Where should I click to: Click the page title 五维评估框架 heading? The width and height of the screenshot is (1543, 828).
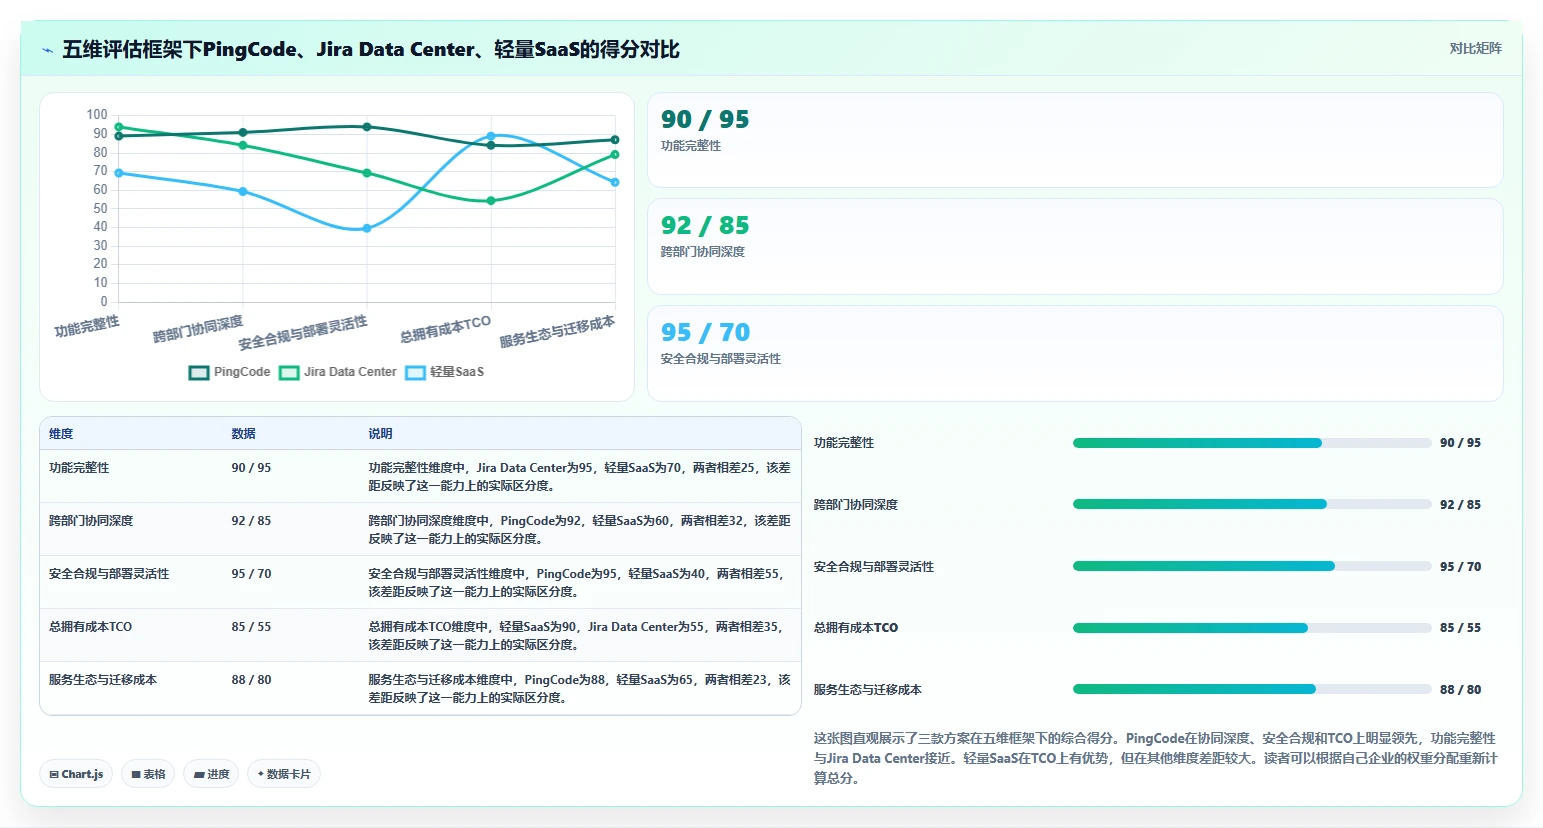click(x=371, y=50)
